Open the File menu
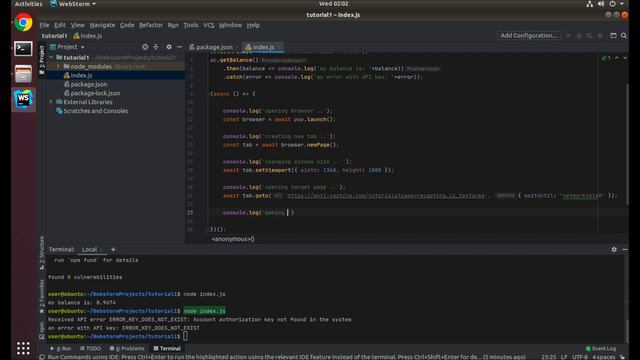The height and width of the screenshot is (360, 640). 44,25
